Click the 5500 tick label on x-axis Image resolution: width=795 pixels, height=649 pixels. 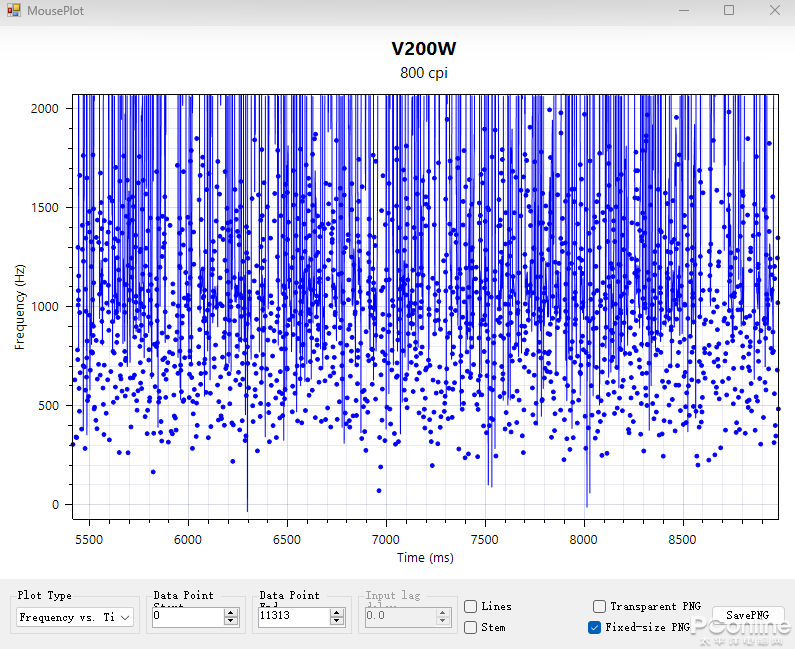(x=89, y=539)
